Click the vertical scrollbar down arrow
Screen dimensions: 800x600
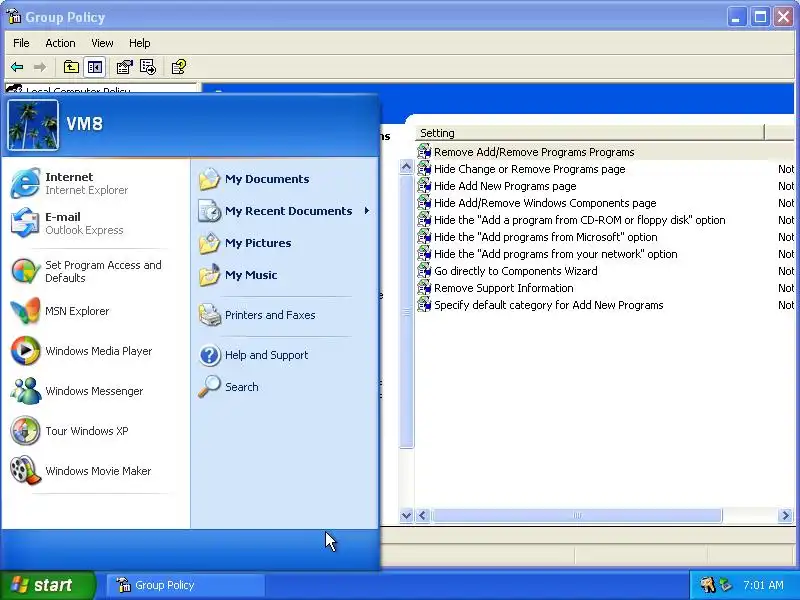coord(406,515)
